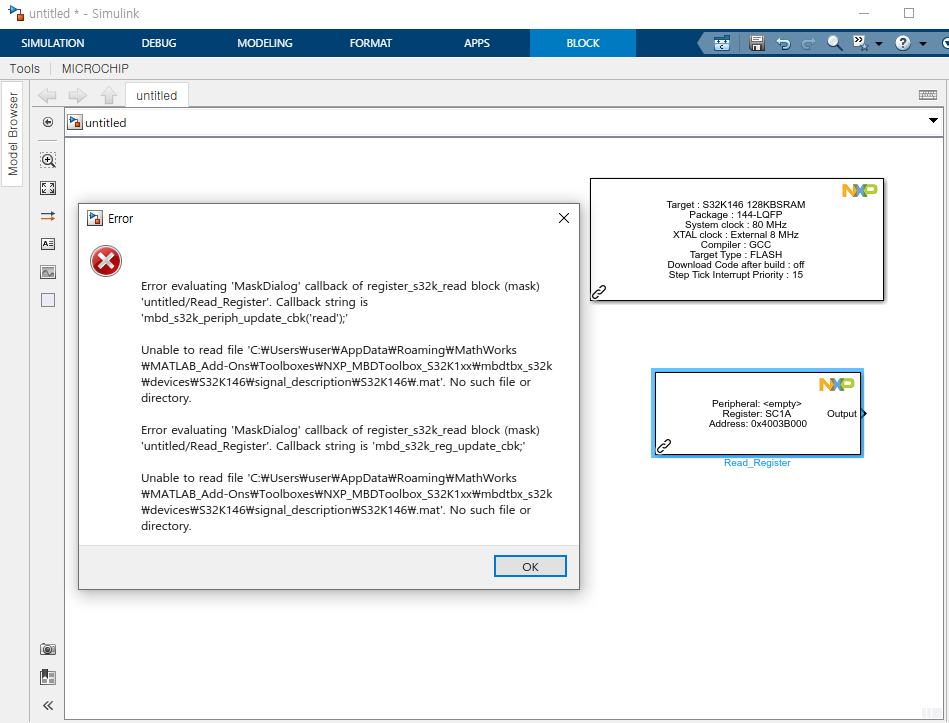Image resolution: width=949 pixels, height=723 pixels.
Task: Undo using the quick access arrow
Action: click(x=783, y=43)
